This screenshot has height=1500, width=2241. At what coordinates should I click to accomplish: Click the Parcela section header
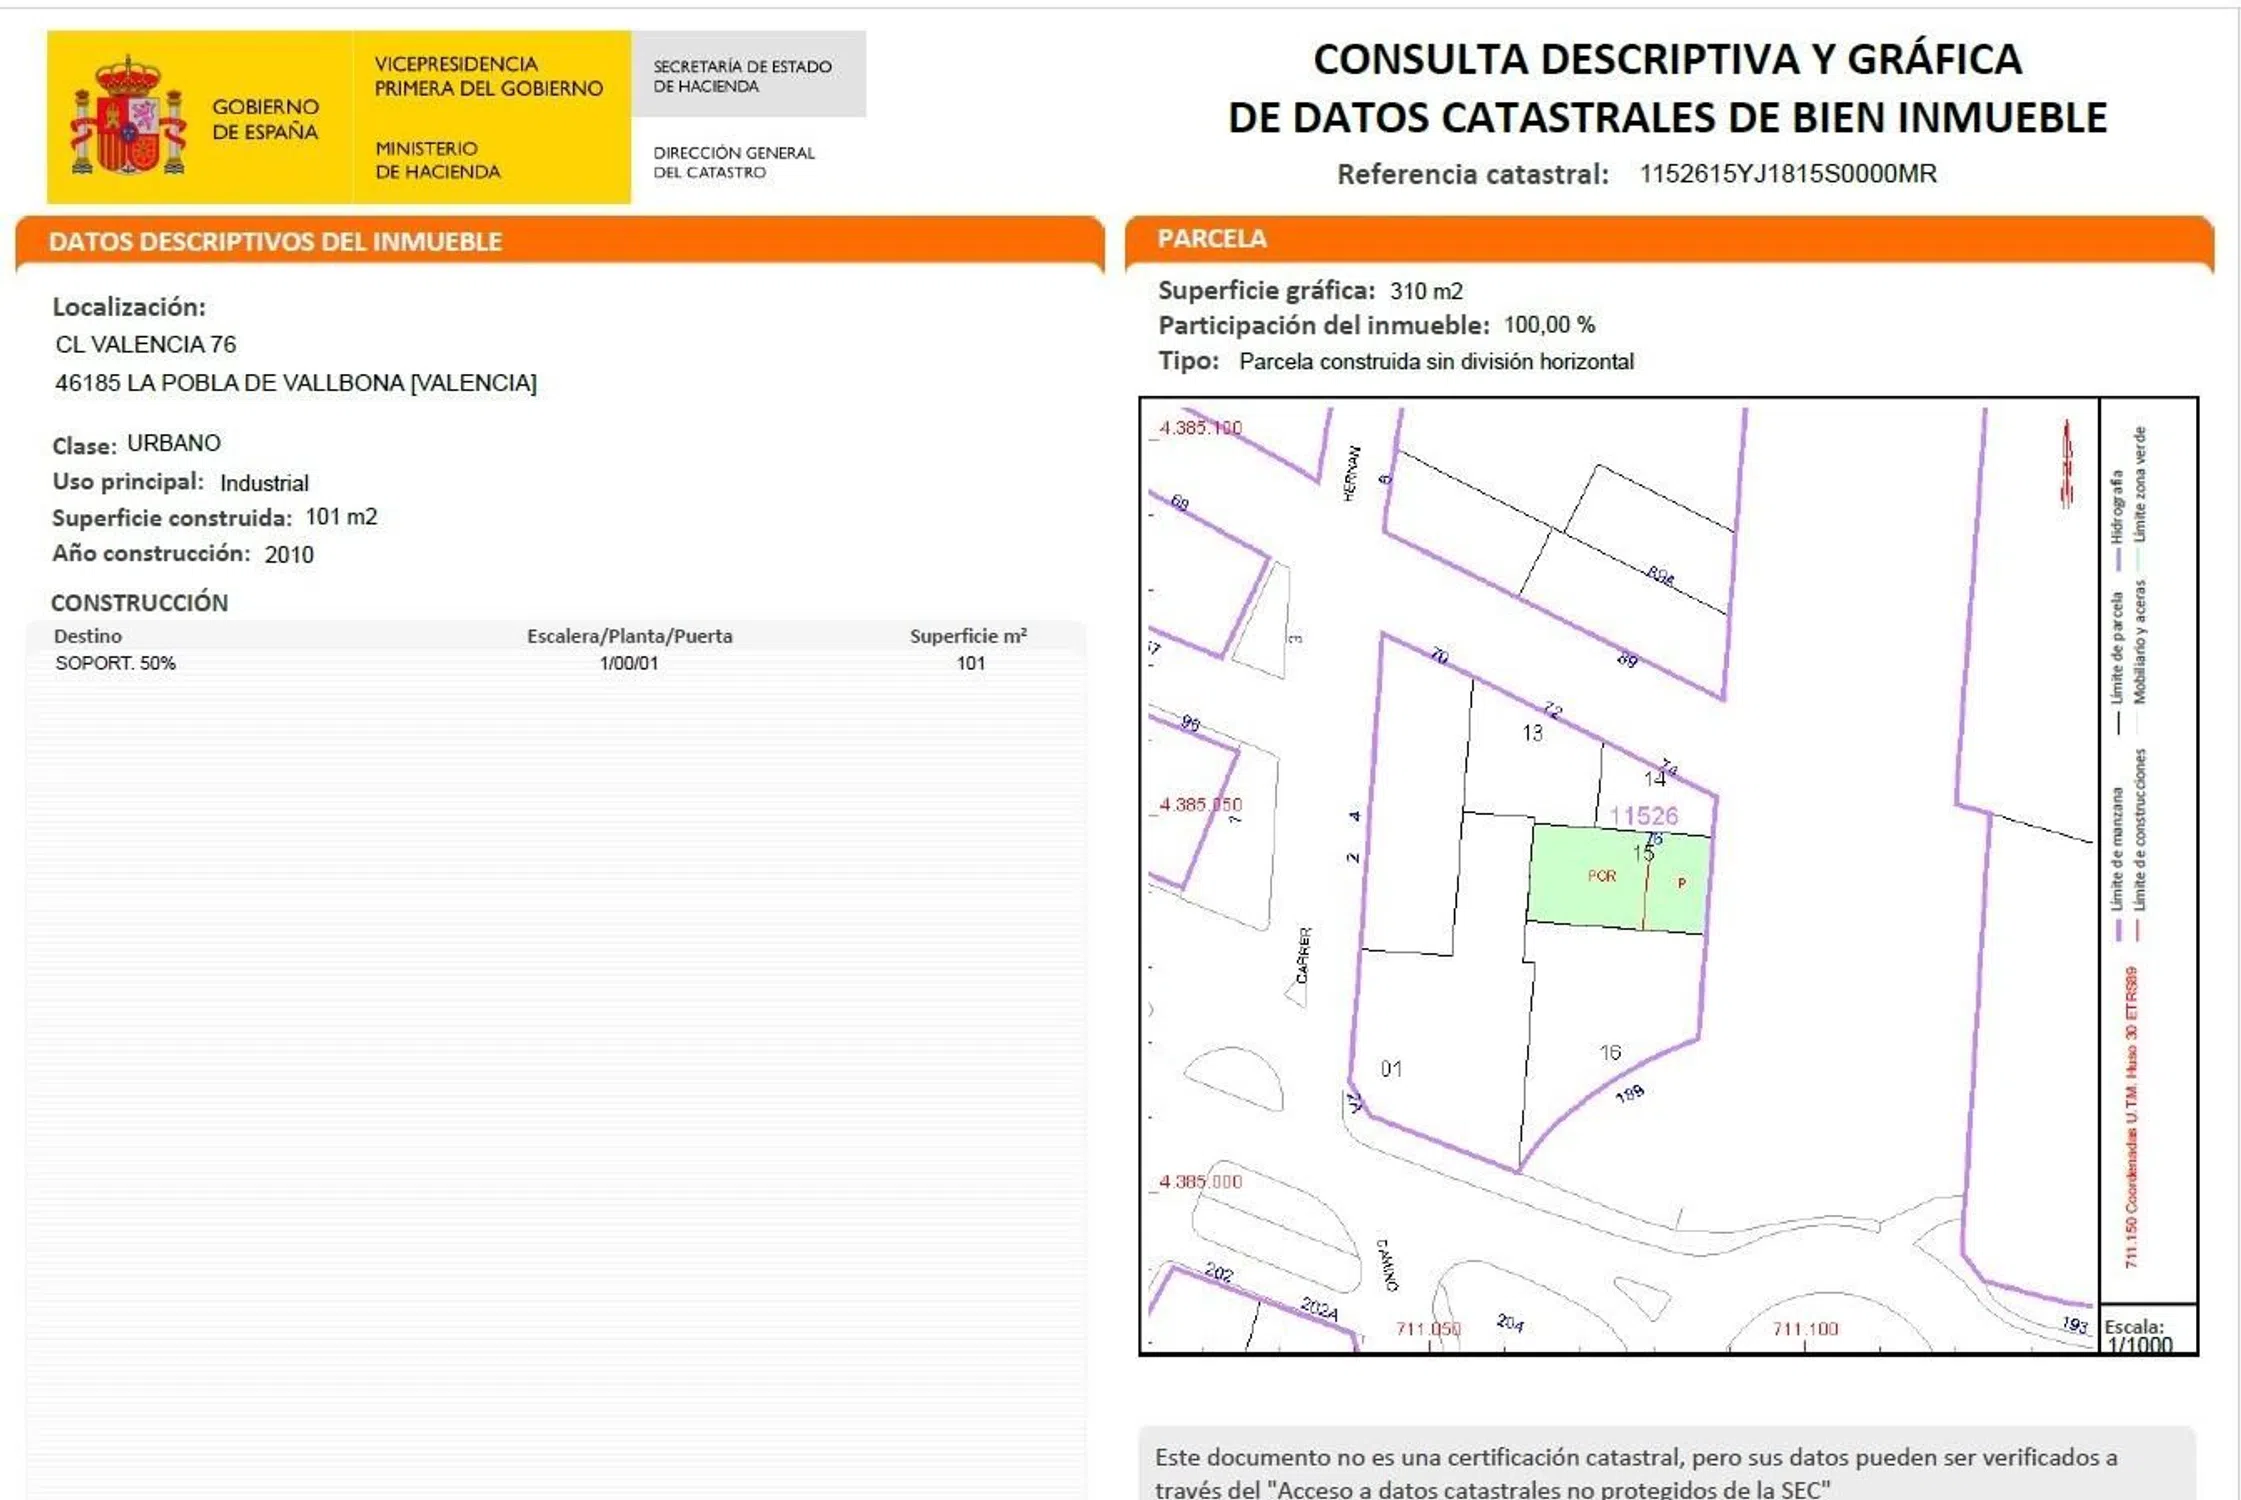pyautogui.click(x=1211, y=239)
